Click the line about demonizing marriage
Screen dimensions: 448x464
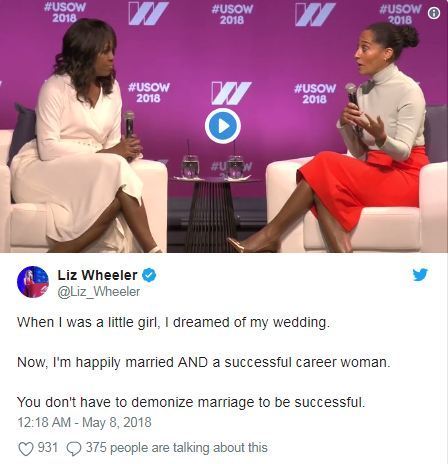pos(191,402)
